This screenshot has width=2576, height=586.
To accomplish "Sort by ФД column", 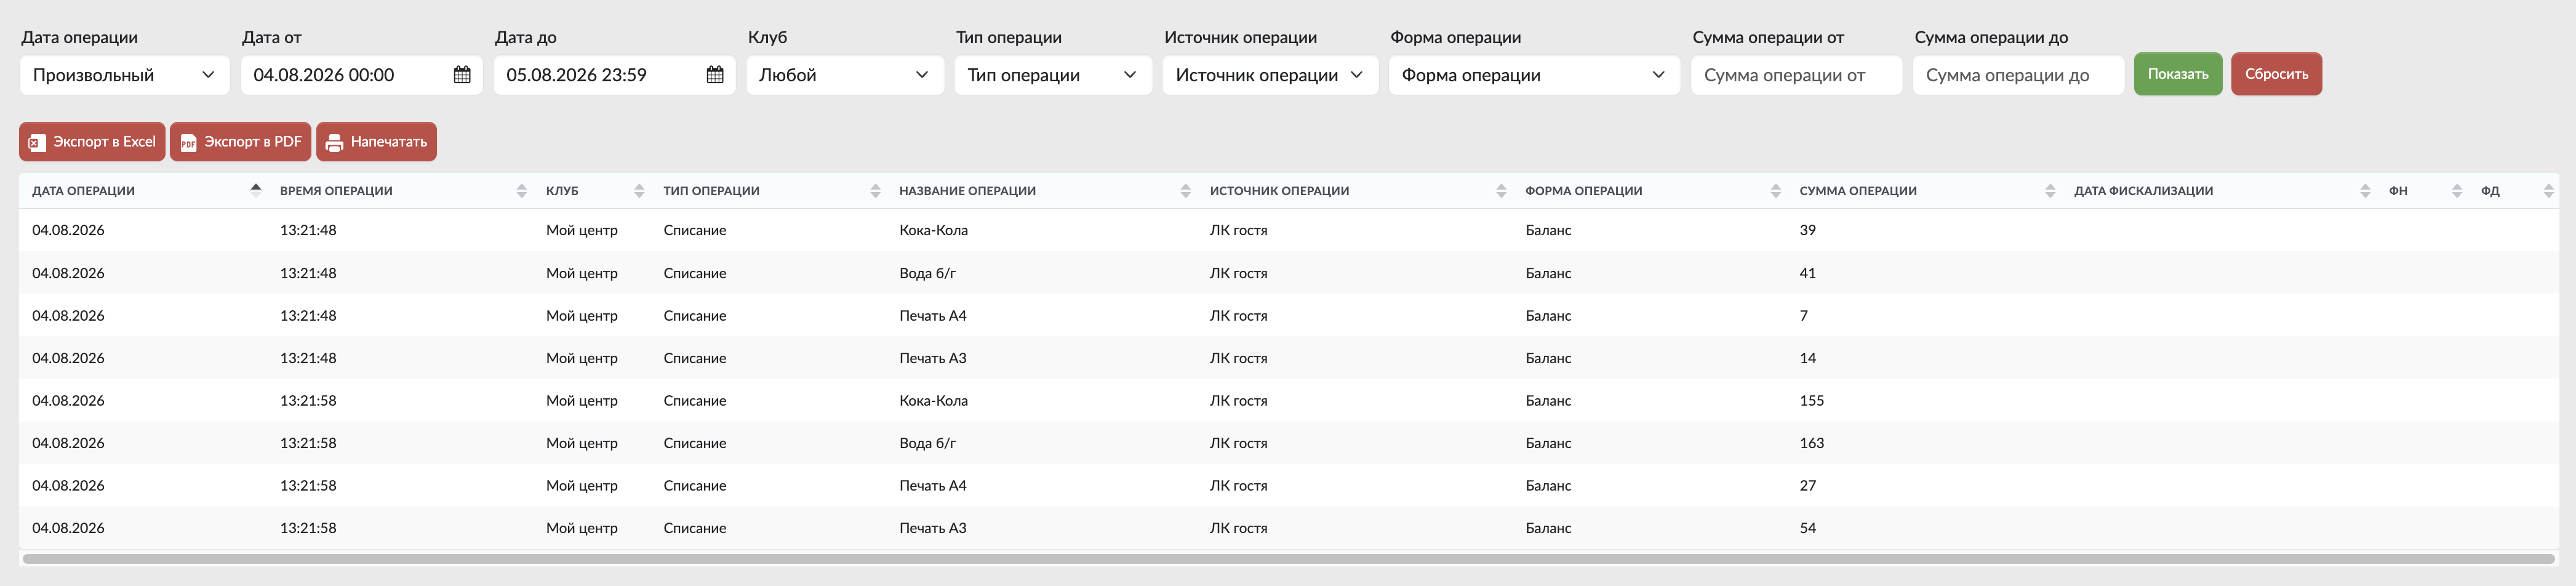I will click(x=2548, y=191).
